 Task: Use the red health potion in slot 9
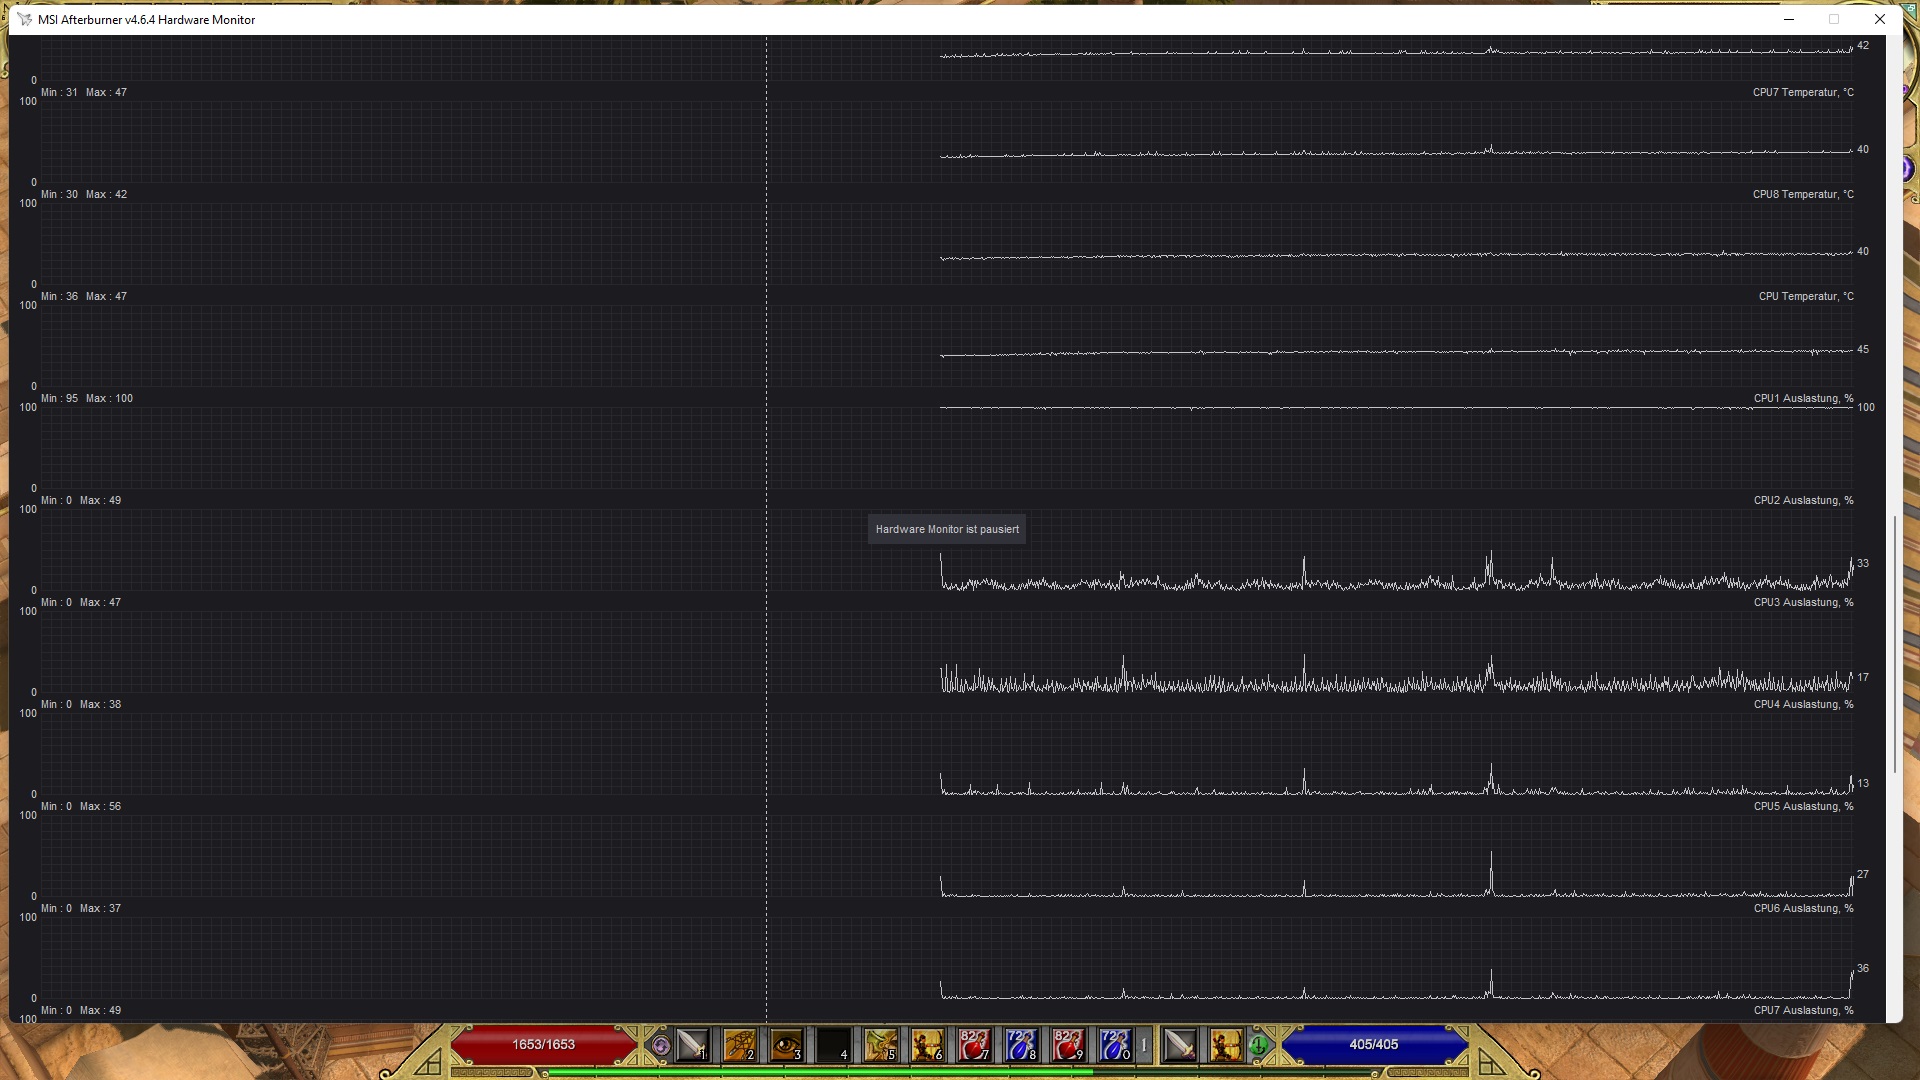[1067, 1046]
